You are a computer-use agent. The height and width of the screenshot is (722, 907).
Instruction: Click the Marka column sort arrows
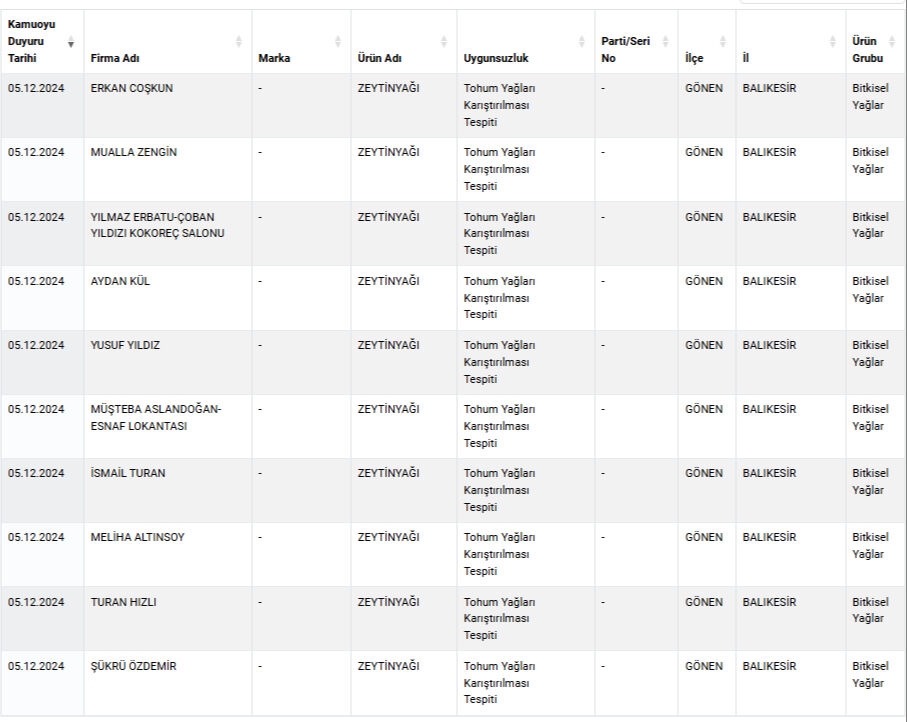coord(337,42)
